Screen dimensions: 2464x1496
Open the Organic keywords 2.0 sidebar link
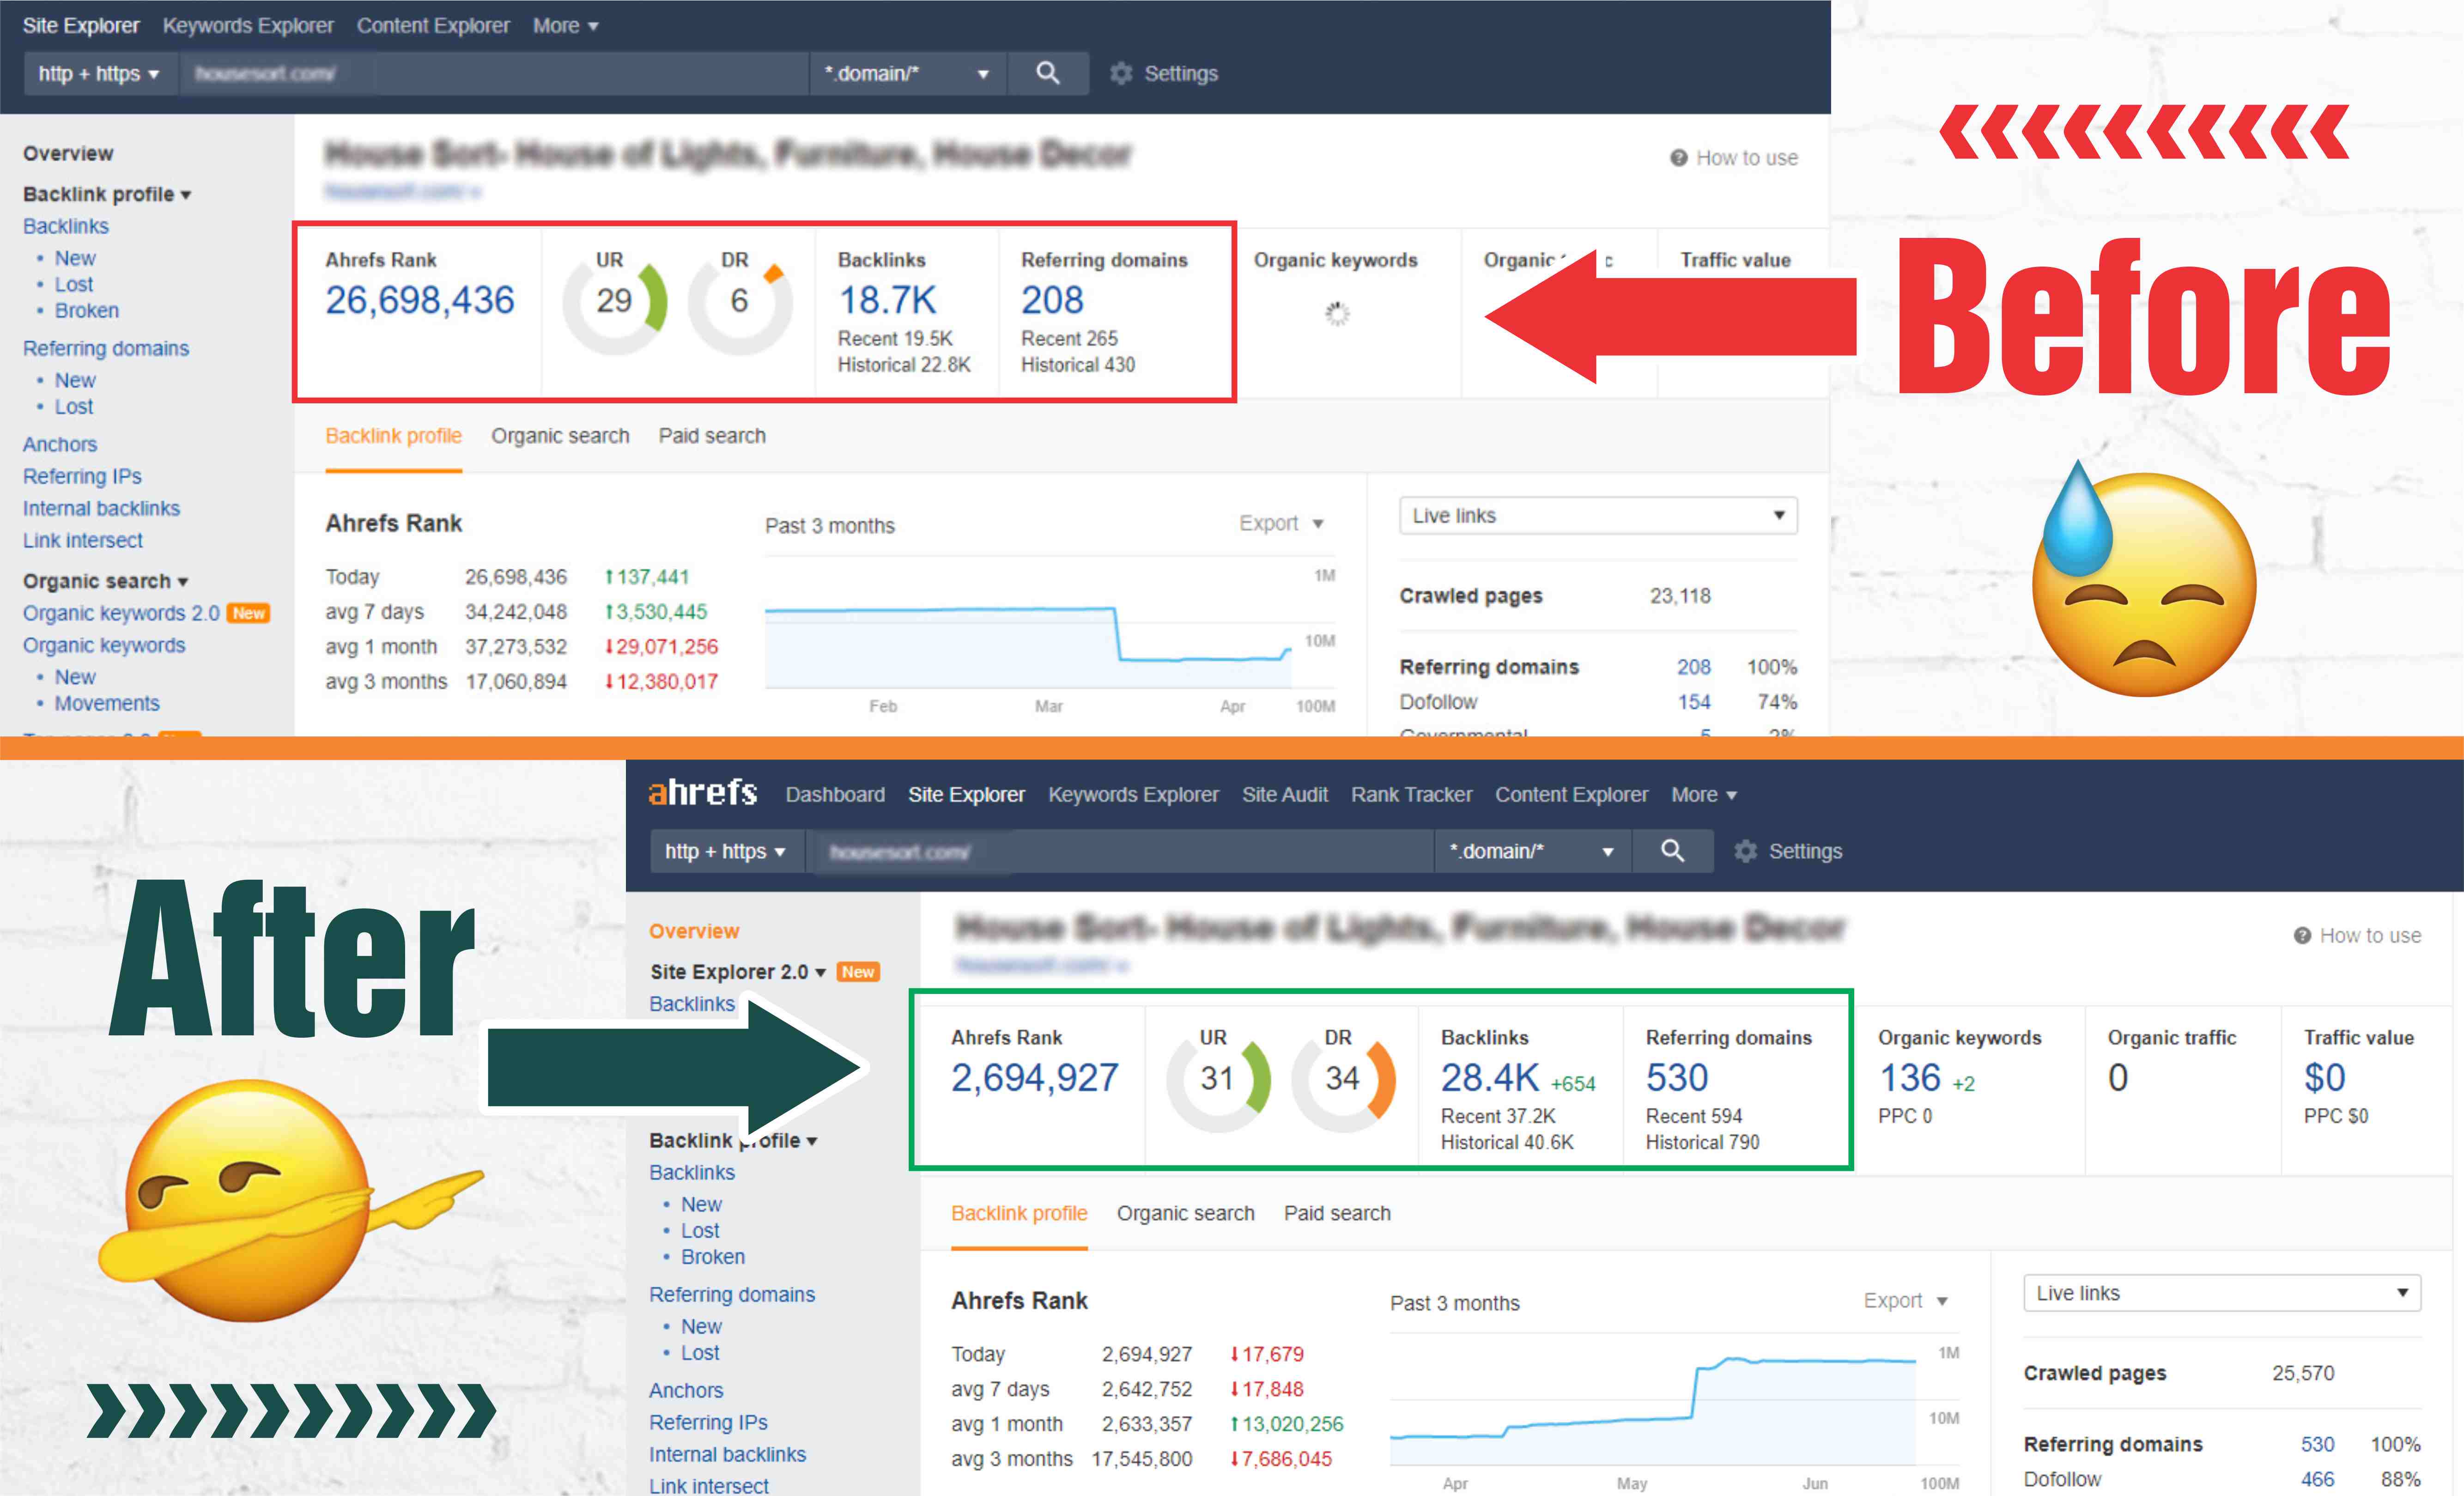coord(121,613)
